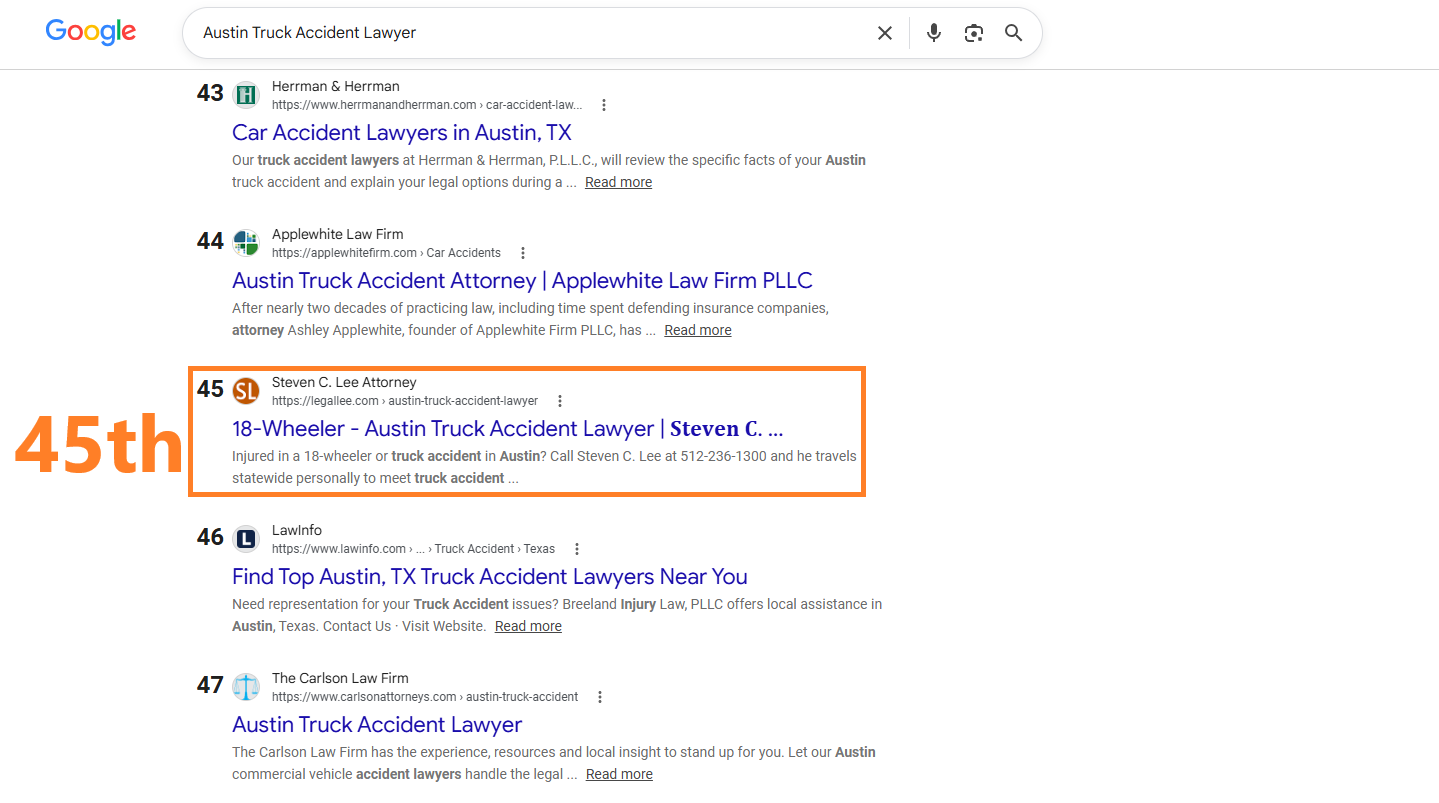Viewport: 1439px width, 803px height.
Task: Click 'Read more' in LawInfo snippet
Action: [528, 626]
